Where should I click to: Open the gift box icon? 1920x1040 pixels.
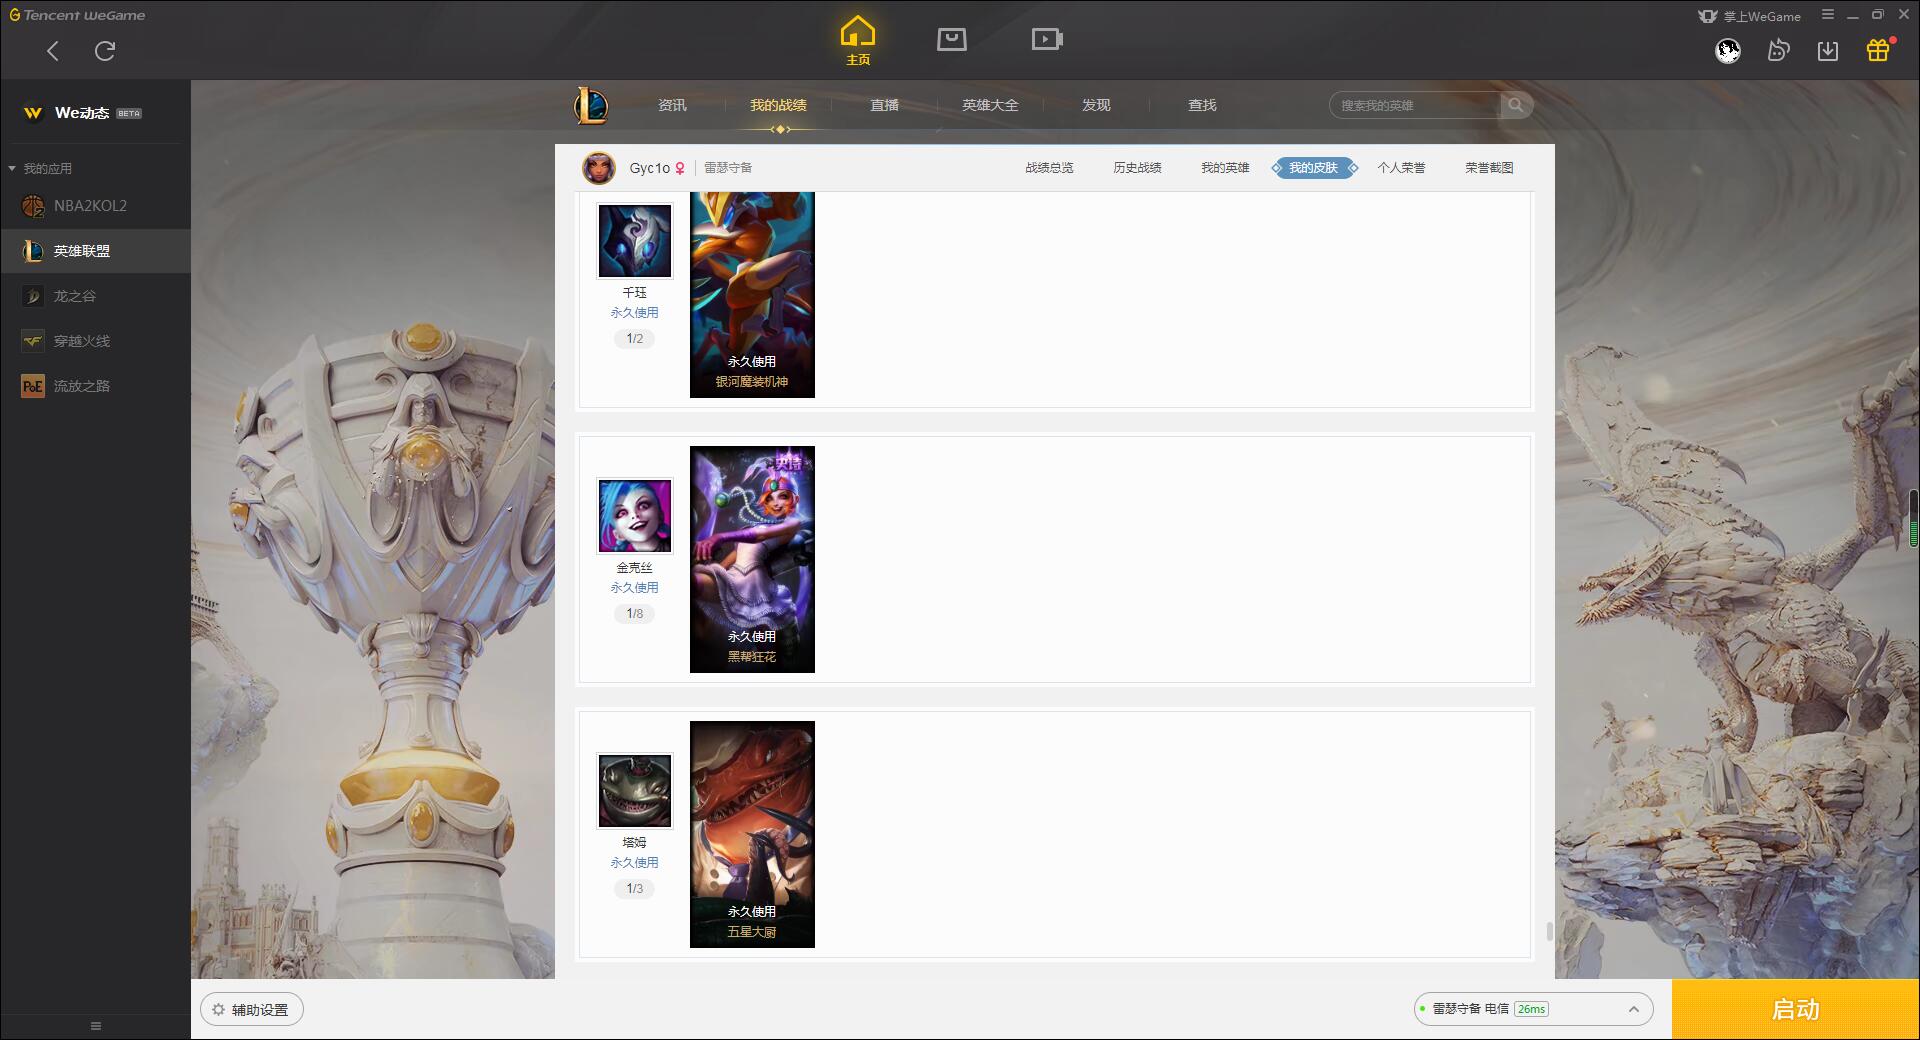click(x=1878, y=50)
